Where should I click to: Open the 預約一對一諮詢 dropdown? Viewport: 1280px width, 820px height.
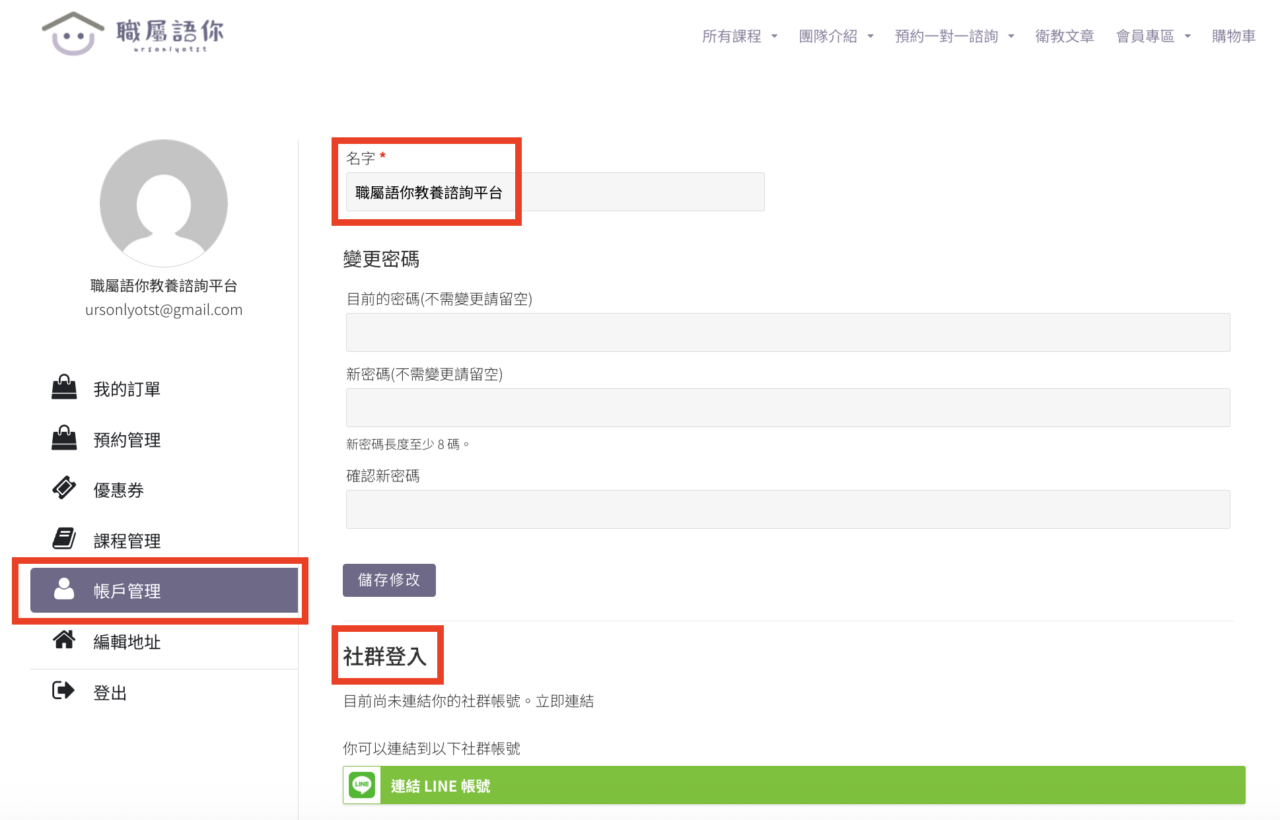[x=954, y=36]
